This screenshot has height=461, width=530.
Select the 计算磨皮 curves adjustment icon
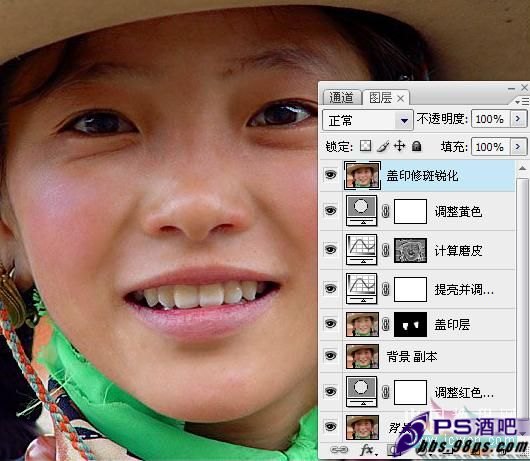pyautogui.click(x=361, y=250)
